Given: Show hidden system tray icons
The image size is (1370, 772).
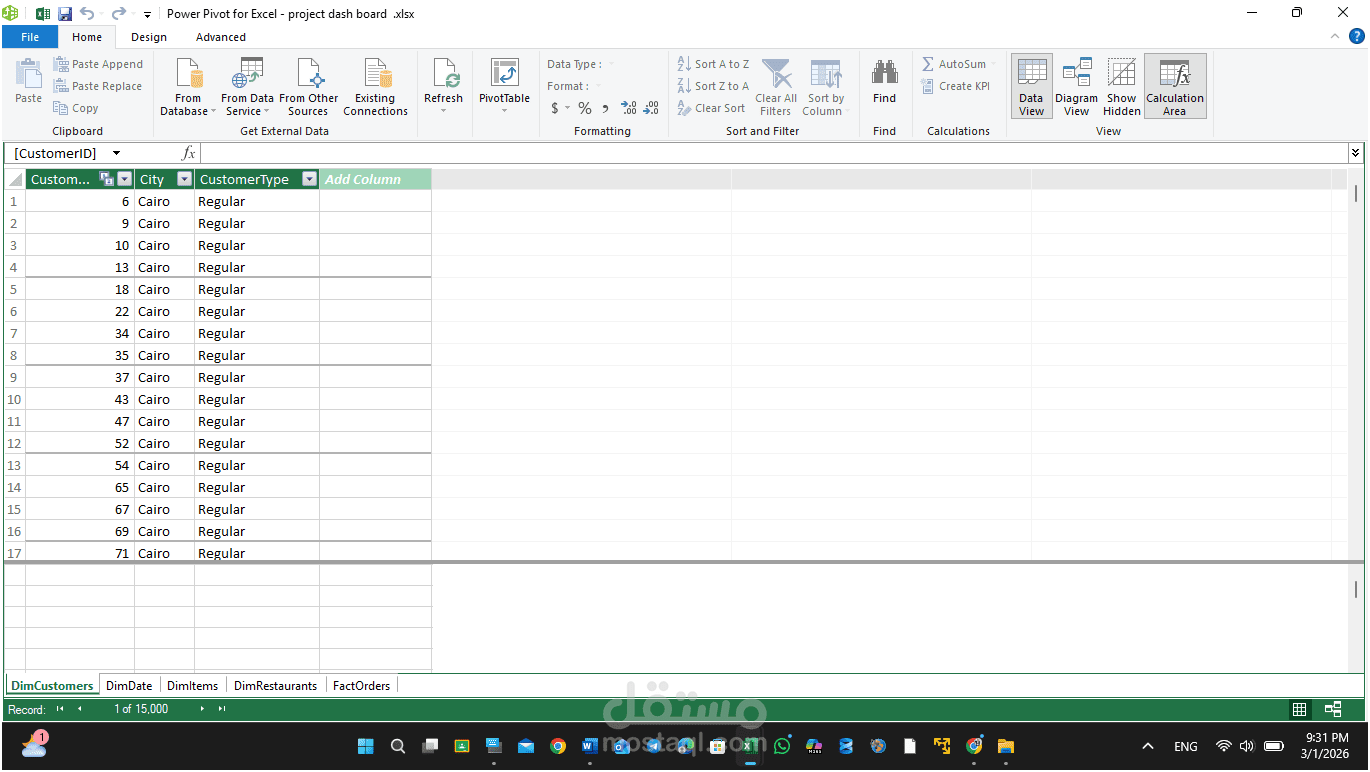Looking at the screenshot, I should tap(1148, 746).
